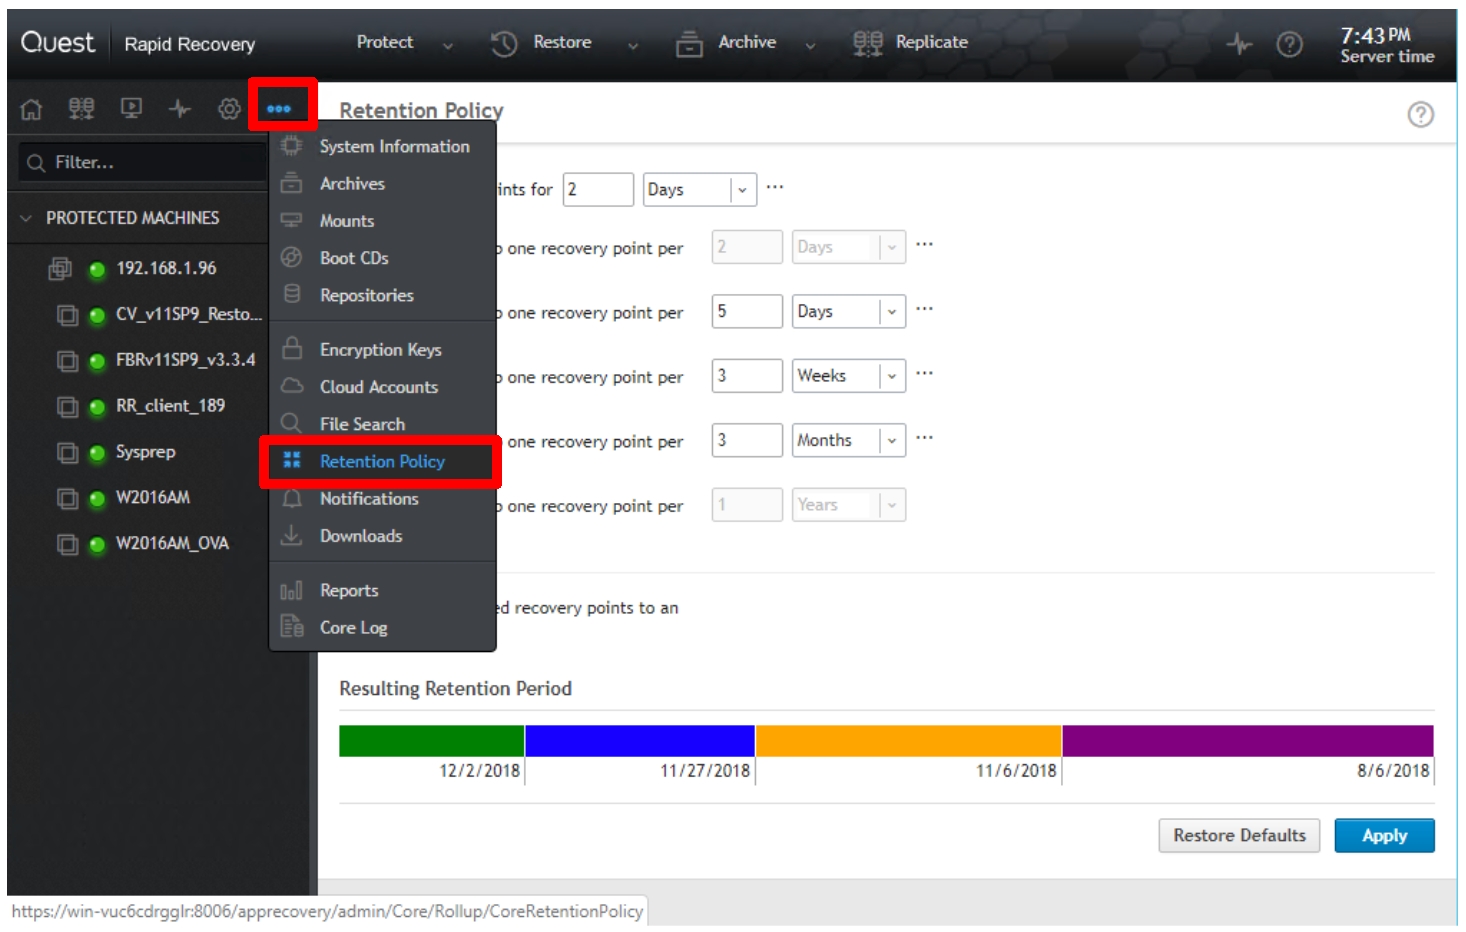This screenshot has width=1466, height=932.
Task: Open the events pulse icon in sidebar toolbar
Action: (180, 108)
